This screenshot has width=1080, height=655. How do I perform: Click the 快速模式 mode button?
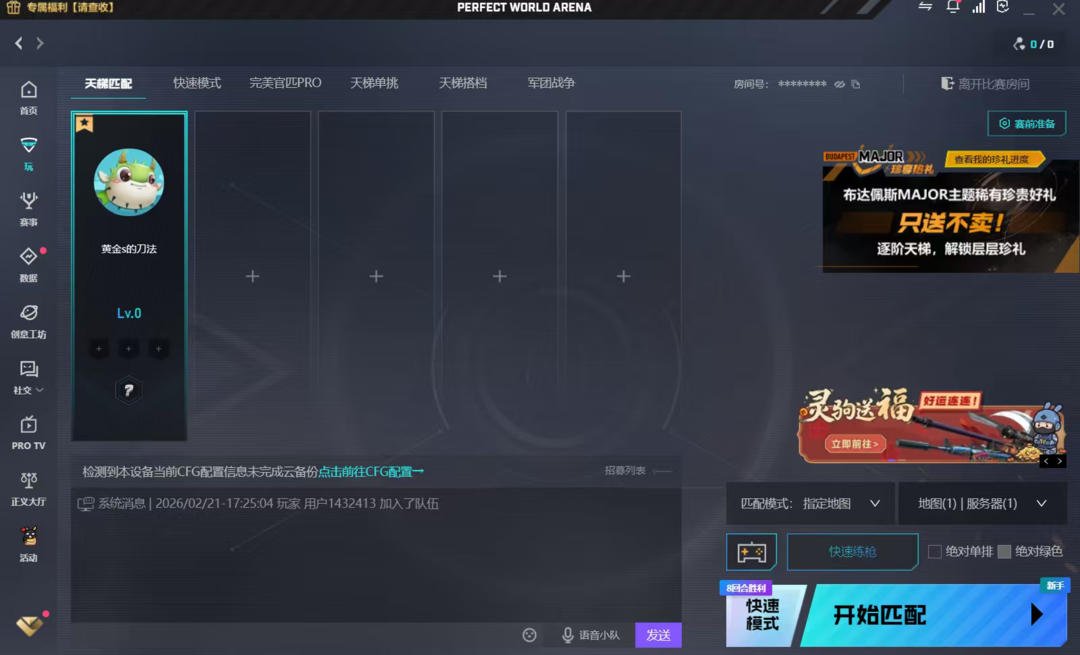point(764,615)
